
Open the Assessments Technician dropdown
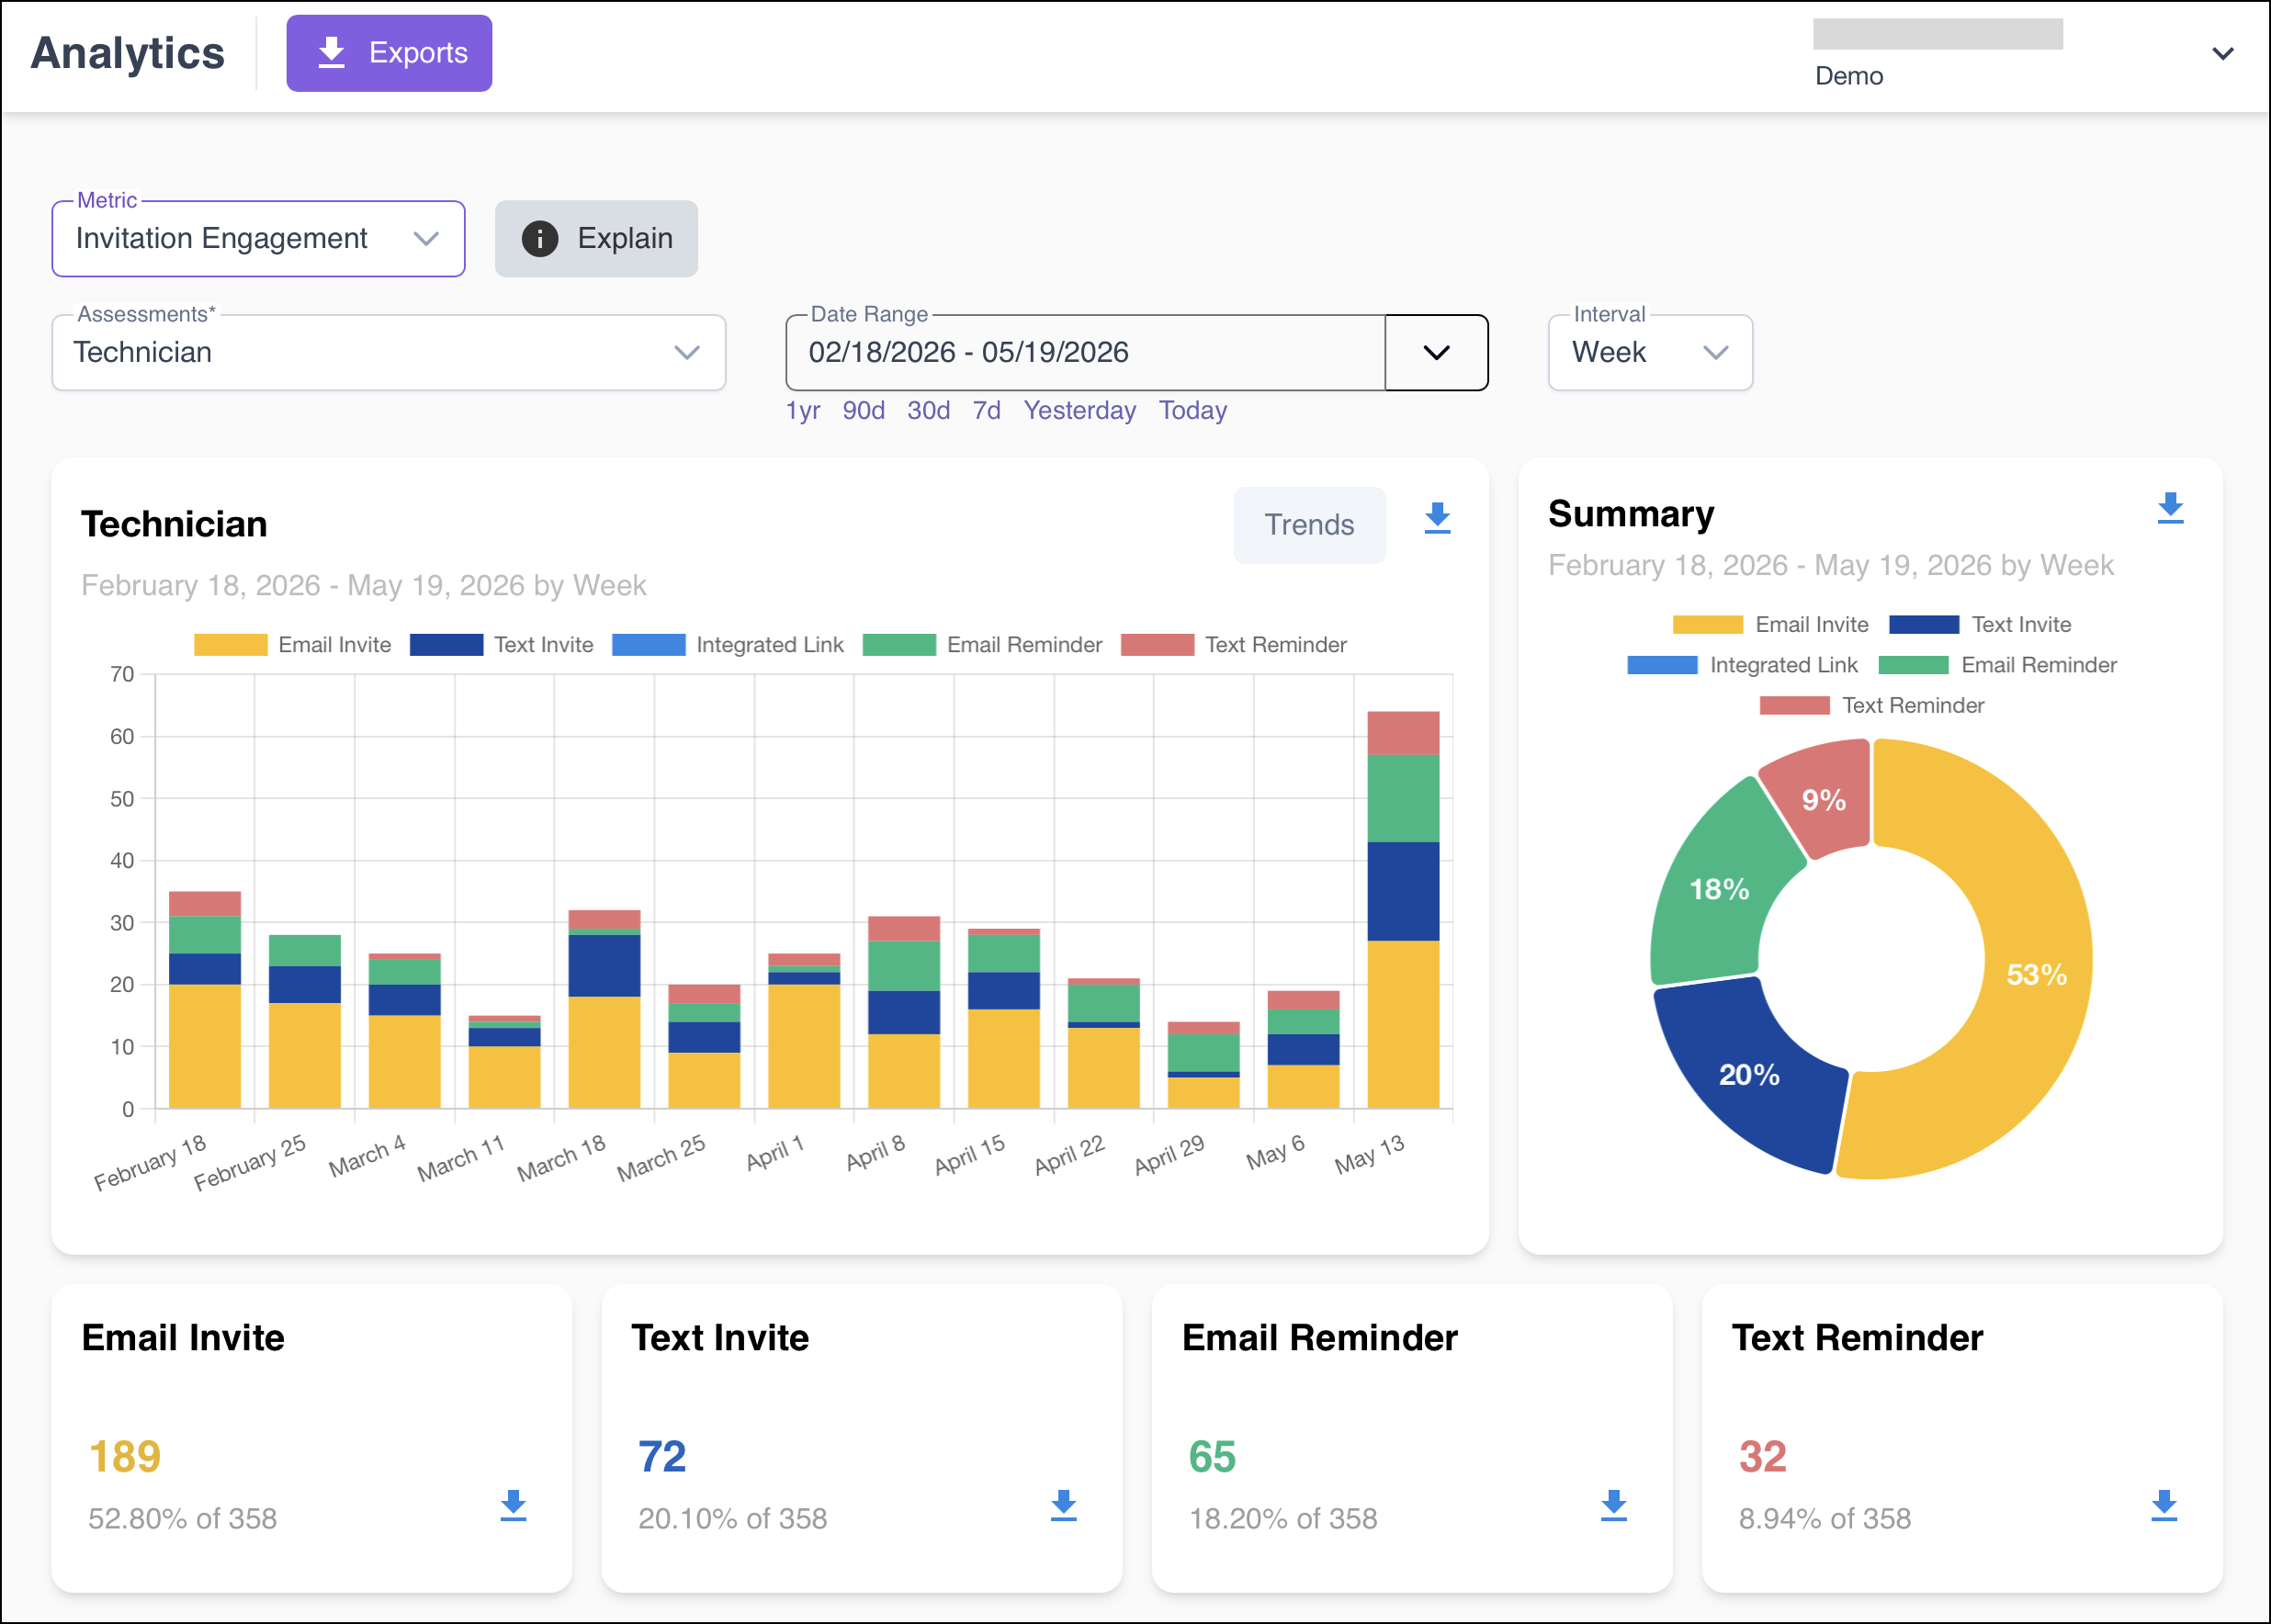[x=388, y=352]
